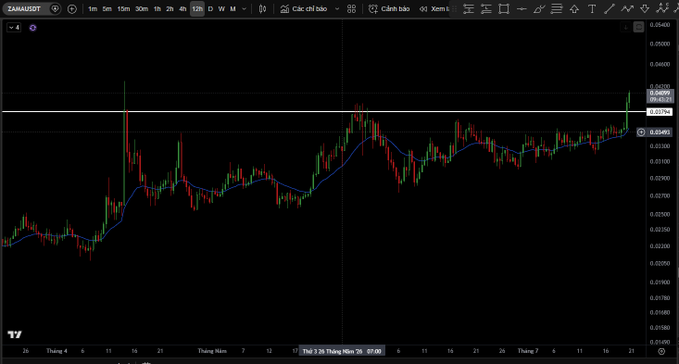This screenshot has height=364, width=679.
Task: Select the Horizontal Line drawing tool
Action: (x=522, y=9)
